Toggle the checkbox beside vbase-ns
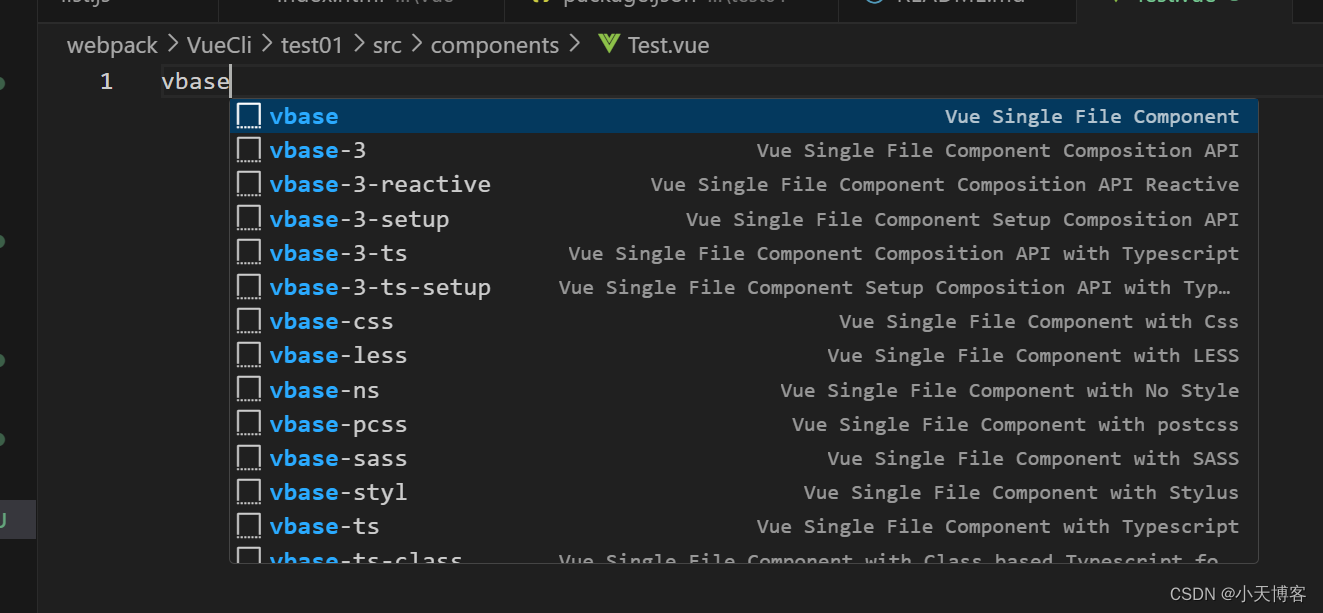Image resolution: width=1323 pixels, height=613 pixels. click(248, 389)
